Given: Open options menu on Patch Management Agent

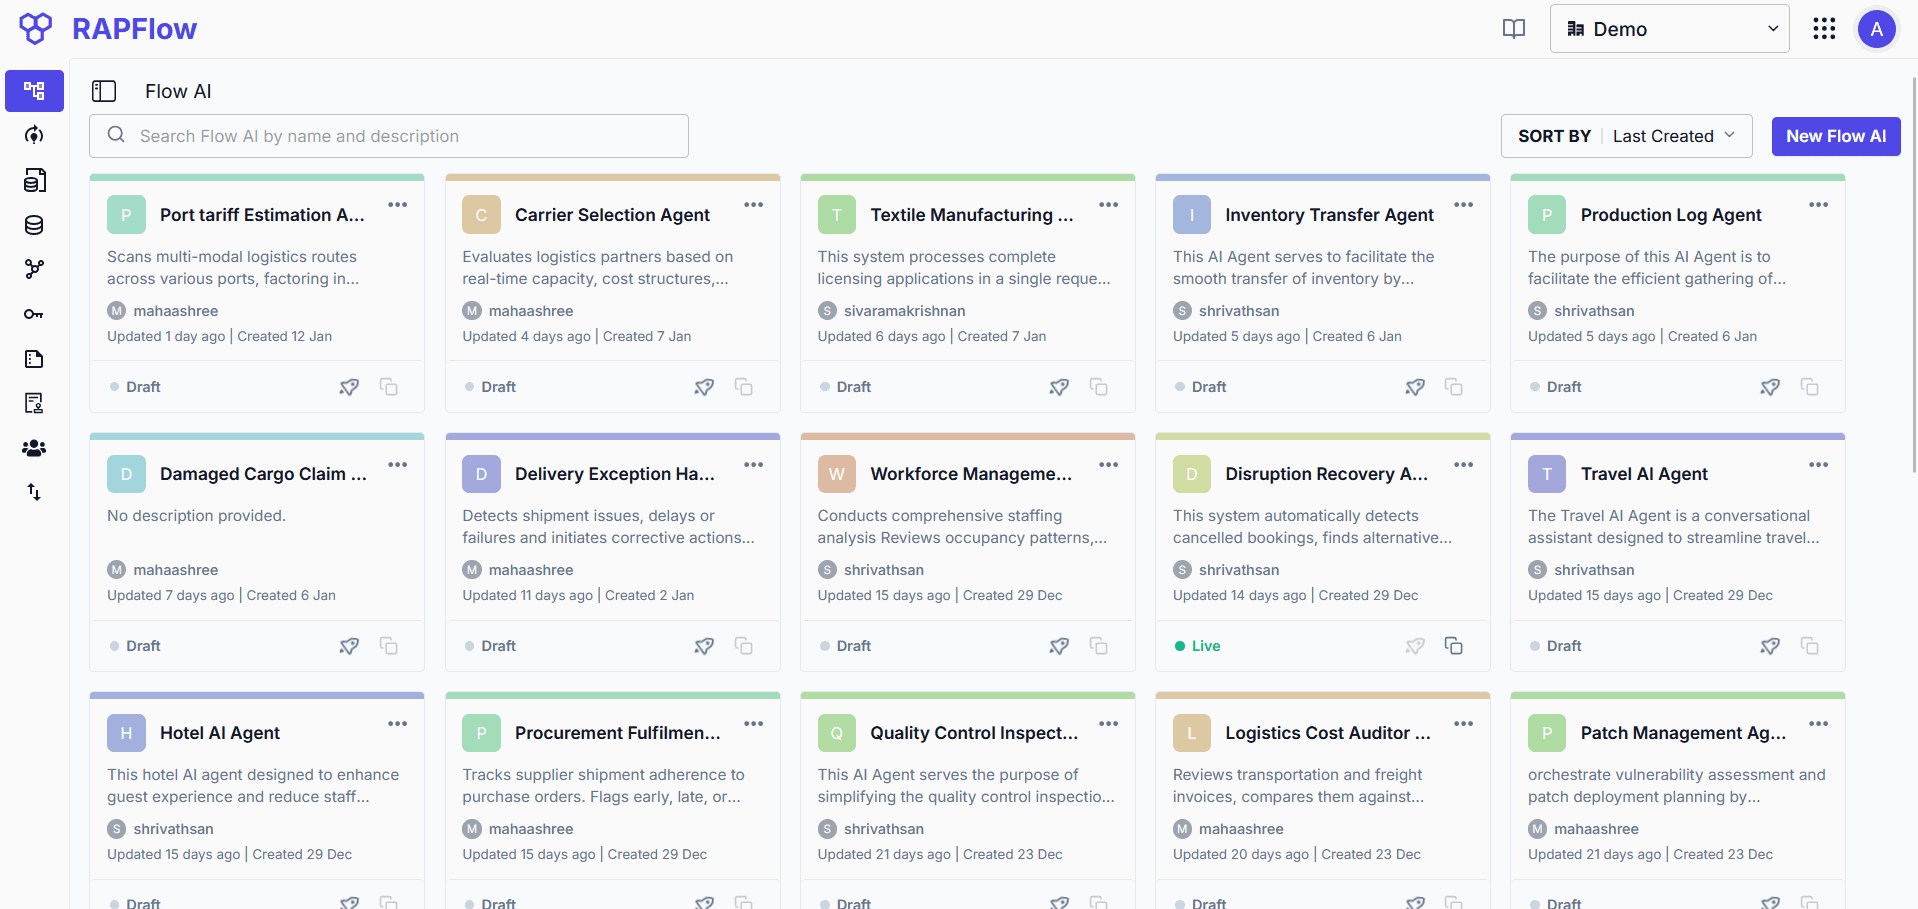Looking at the screenshot, I should point(1818,723).
